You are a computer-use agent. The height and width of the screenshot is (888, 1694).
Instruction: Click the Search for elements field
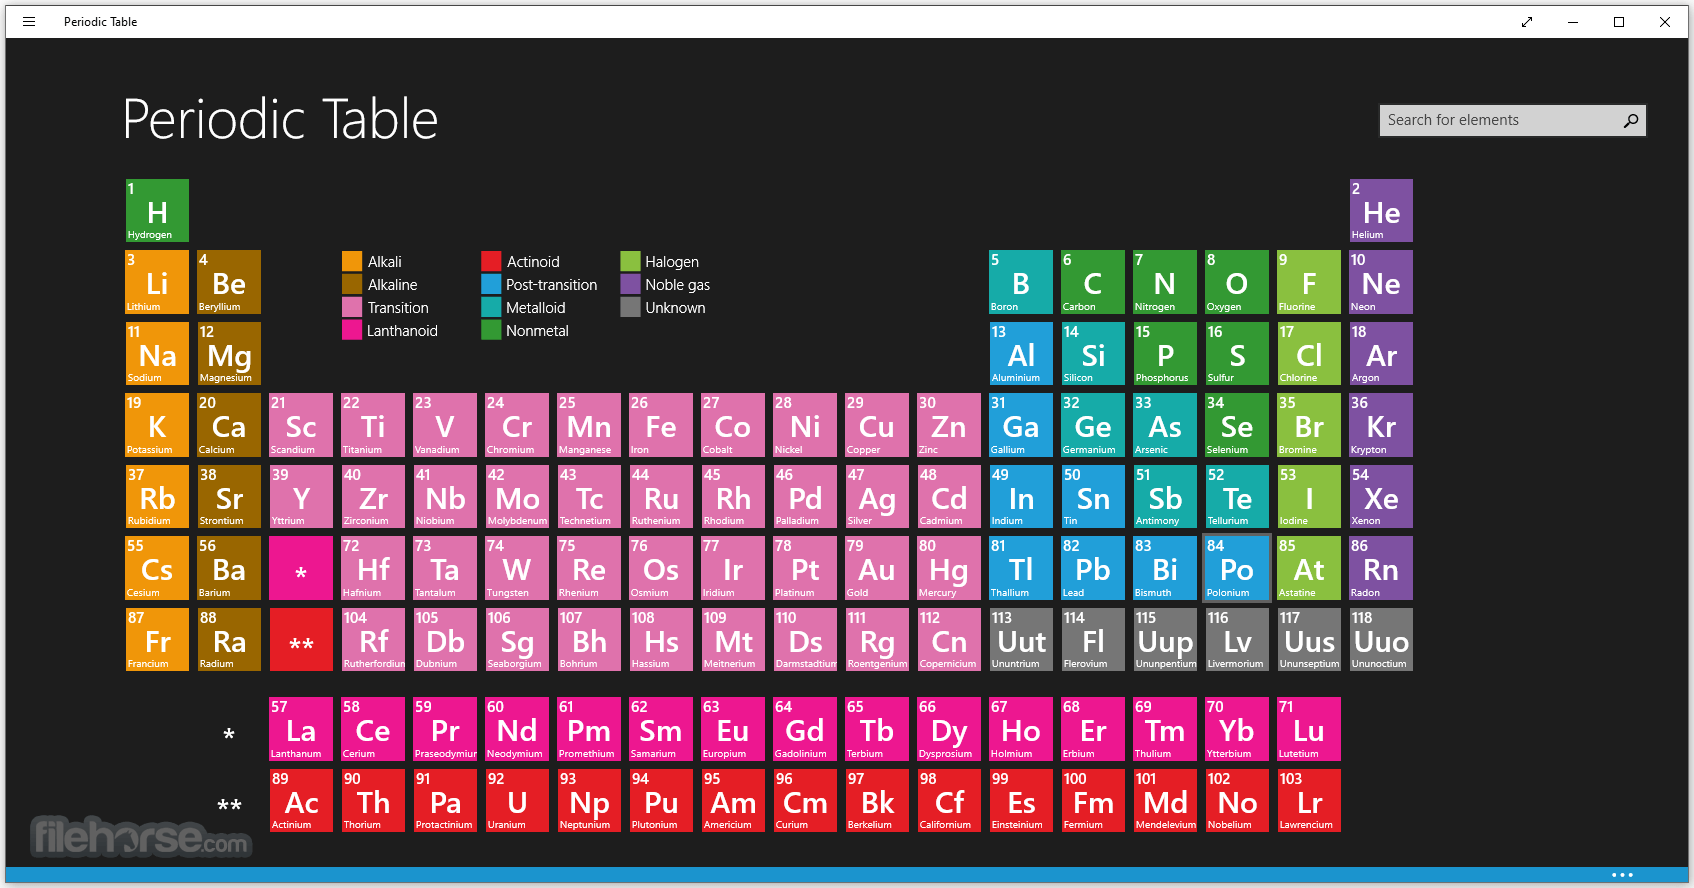1512,120
